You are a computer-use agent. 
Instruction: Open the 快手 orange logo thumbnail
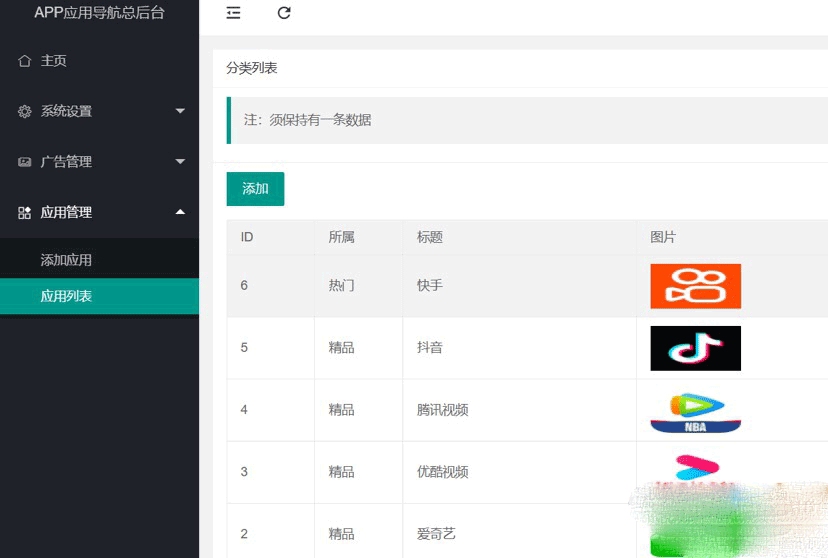695,286
